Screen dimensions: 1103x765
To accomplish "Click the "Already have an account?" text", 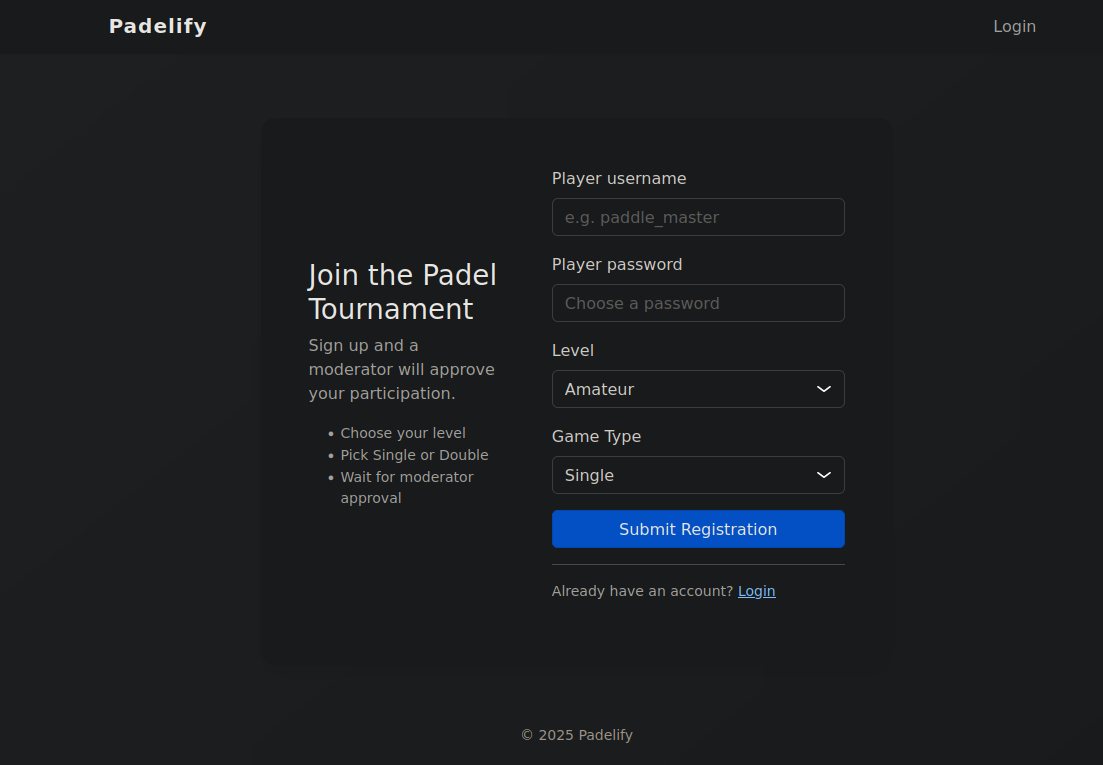I will click(642, 591).
